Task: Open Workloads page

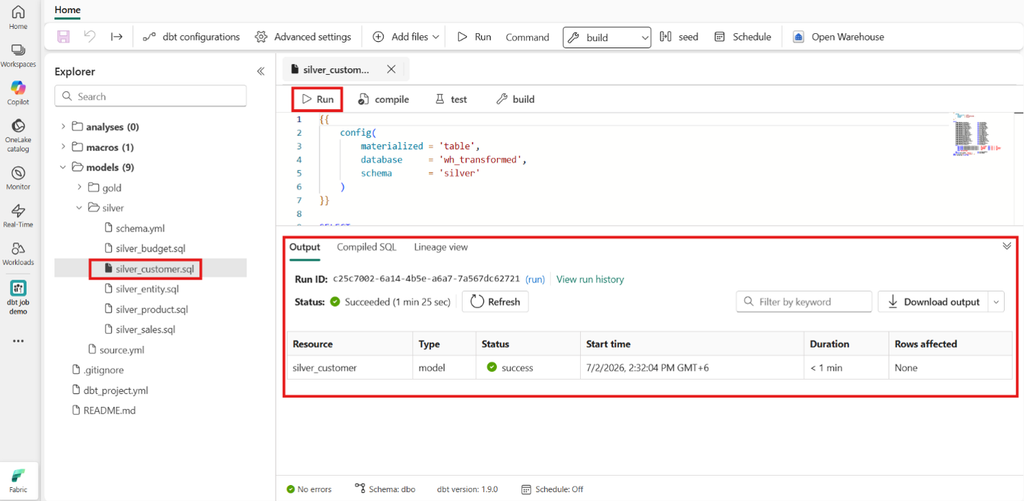Action: [18, 253]
